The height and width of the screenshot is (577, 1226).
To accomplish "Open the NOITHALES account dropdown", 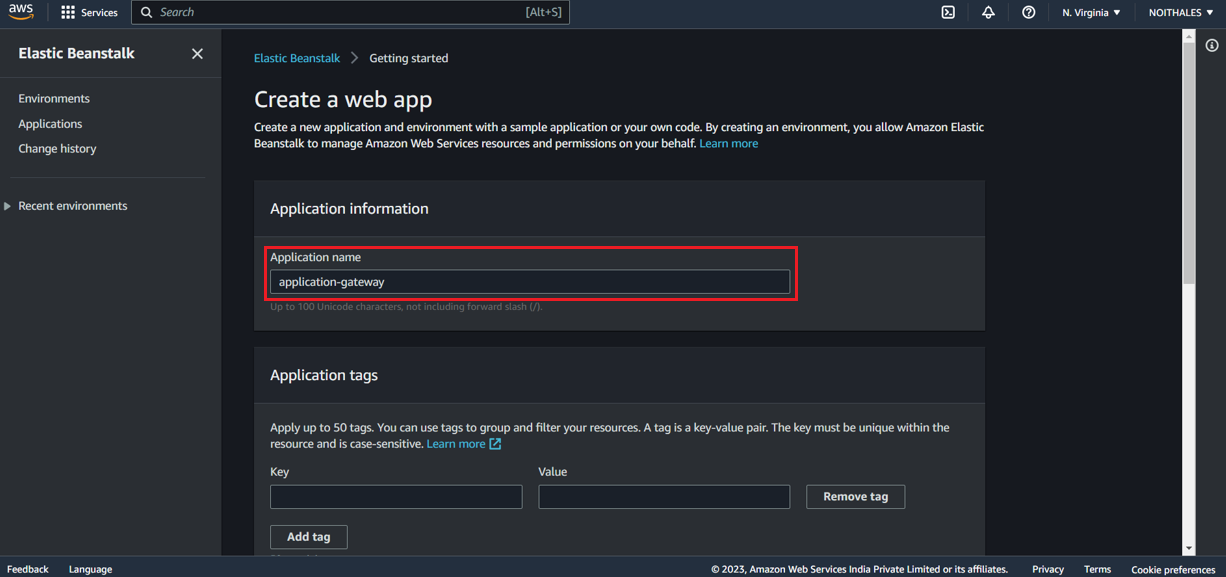I will [1179, 12].
